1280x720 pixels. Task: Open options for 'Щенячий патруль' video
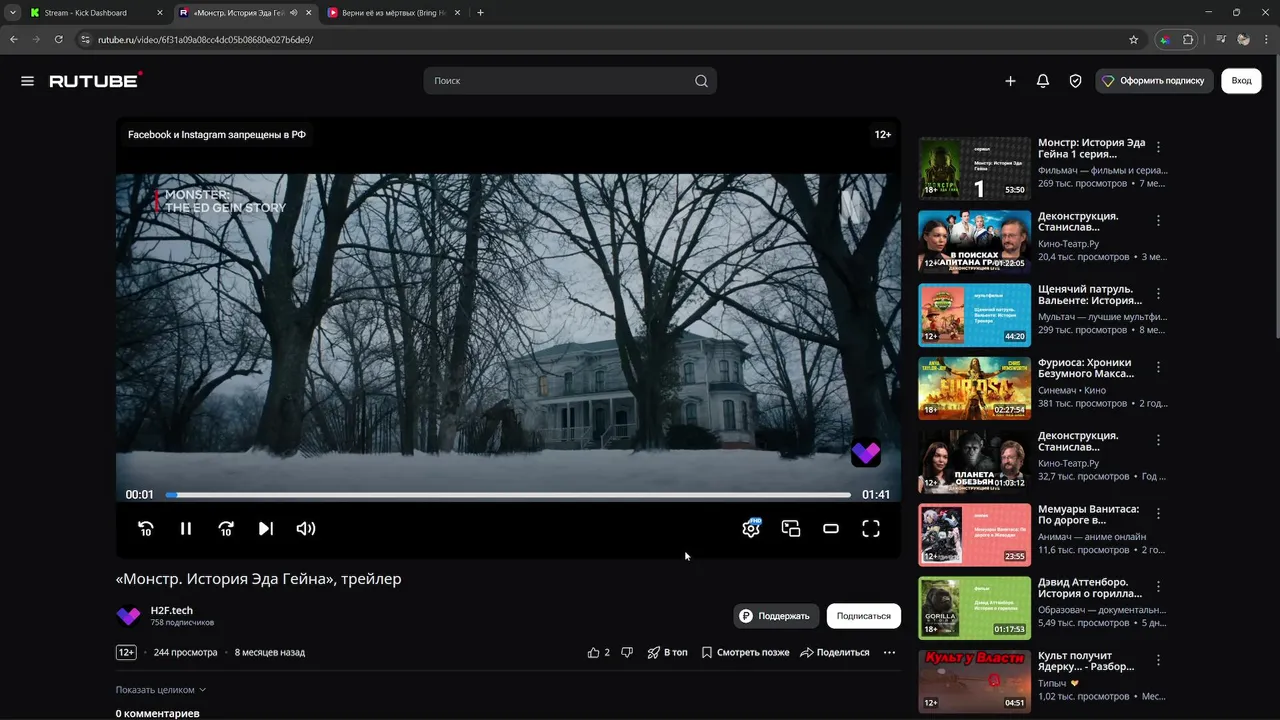click(1159, 294)
